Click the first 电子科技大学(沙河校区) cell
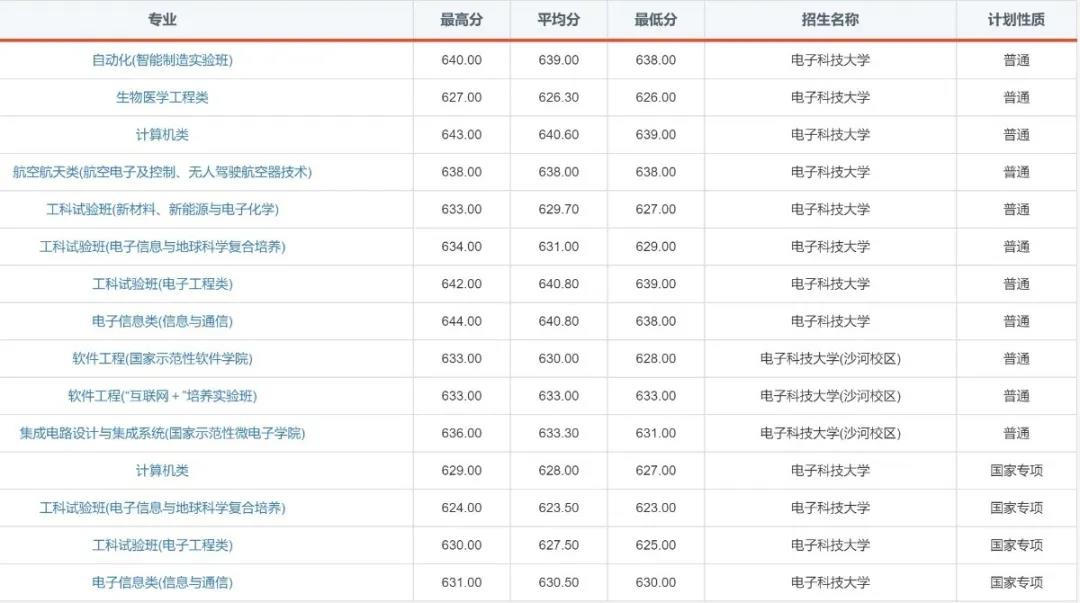1080x603 pixels. [x=830, y=358]
